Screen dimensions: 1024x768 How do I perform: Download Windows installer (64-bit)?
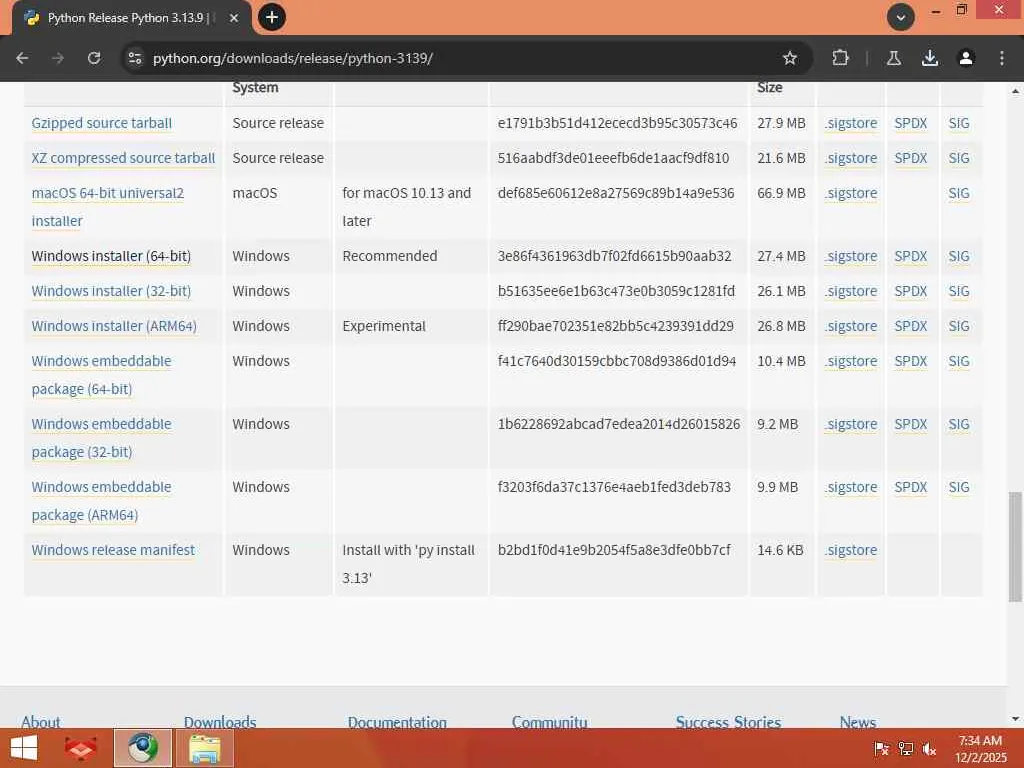coord(111,256)
